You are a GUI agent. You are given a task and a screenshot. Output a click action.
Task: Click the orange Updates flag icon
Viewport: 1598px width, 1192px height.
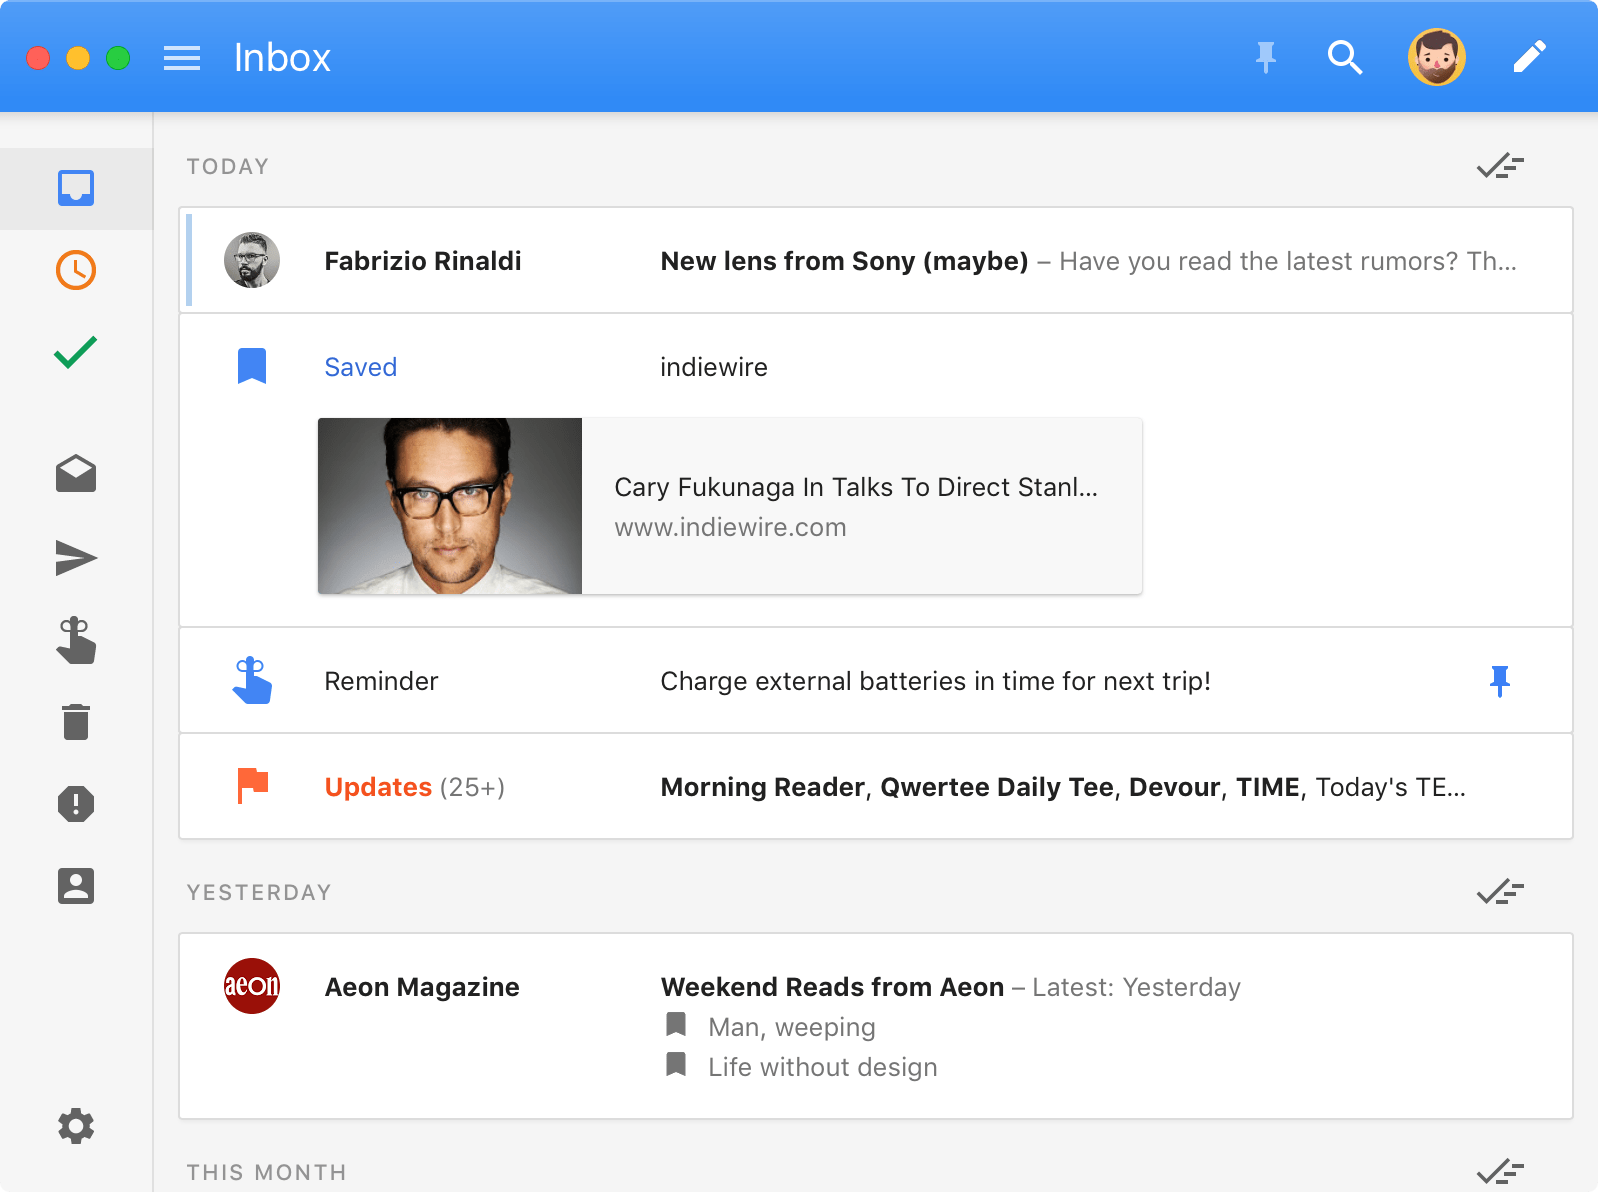point(253,785)
